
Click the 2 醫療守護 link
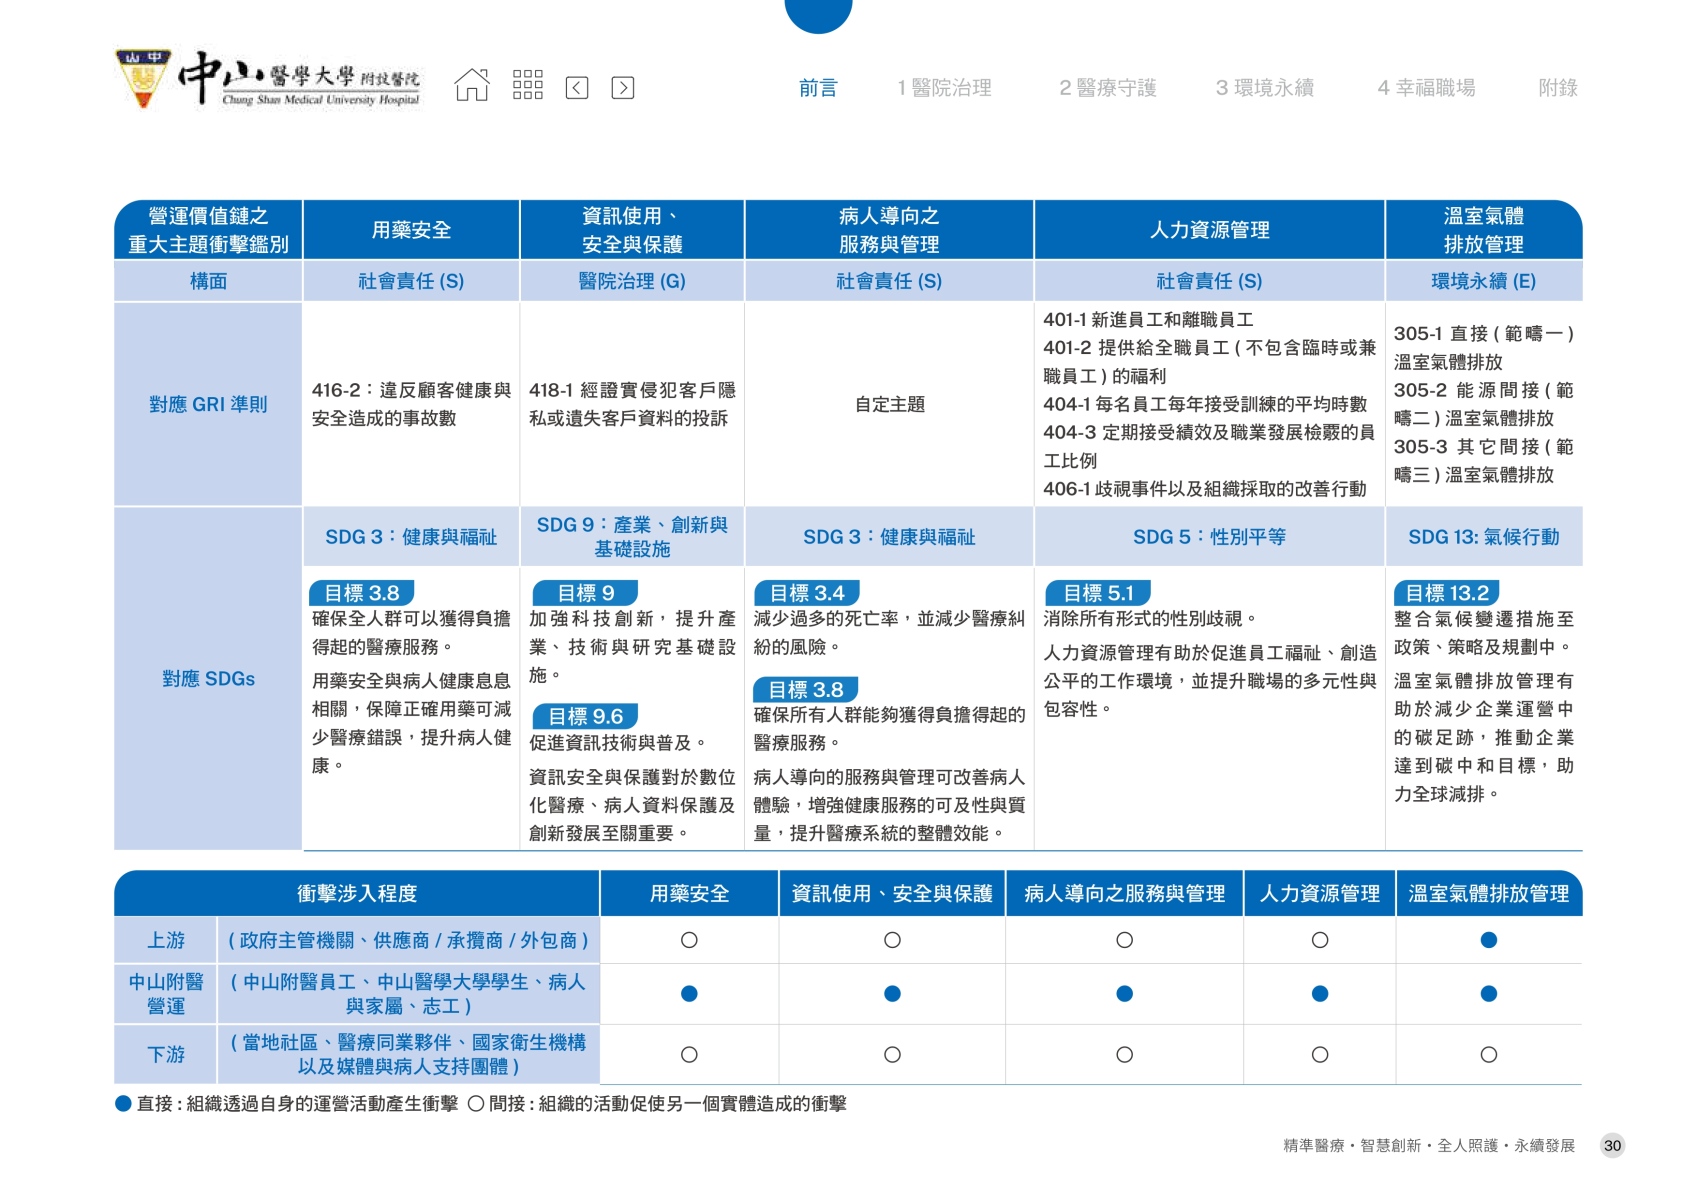1107,88
